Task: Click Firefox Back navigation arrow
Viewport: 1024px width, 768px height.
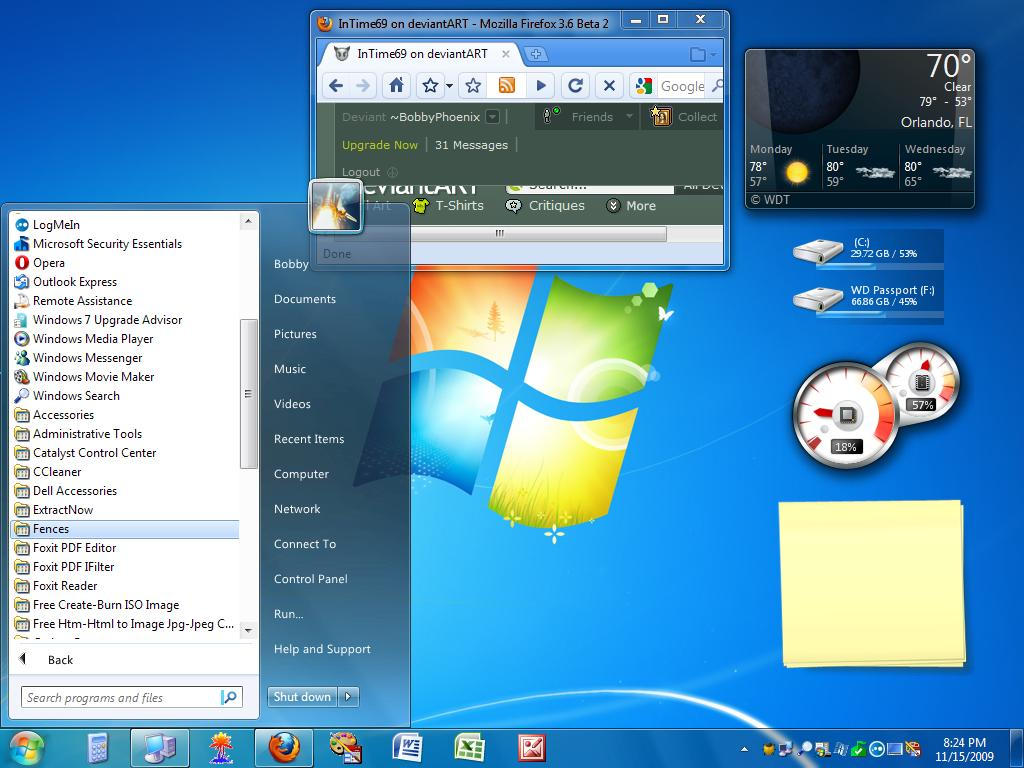Action: [x=336, y=86]
